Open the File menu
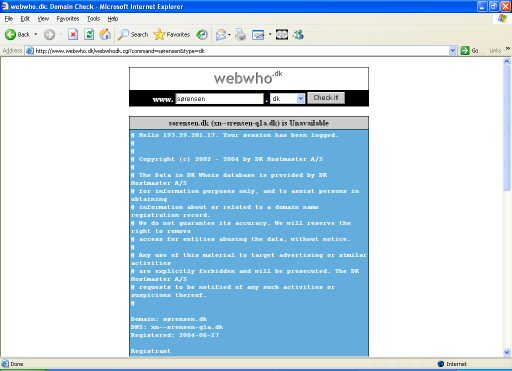Screen dimensions: 512x371 coord(9,19)
